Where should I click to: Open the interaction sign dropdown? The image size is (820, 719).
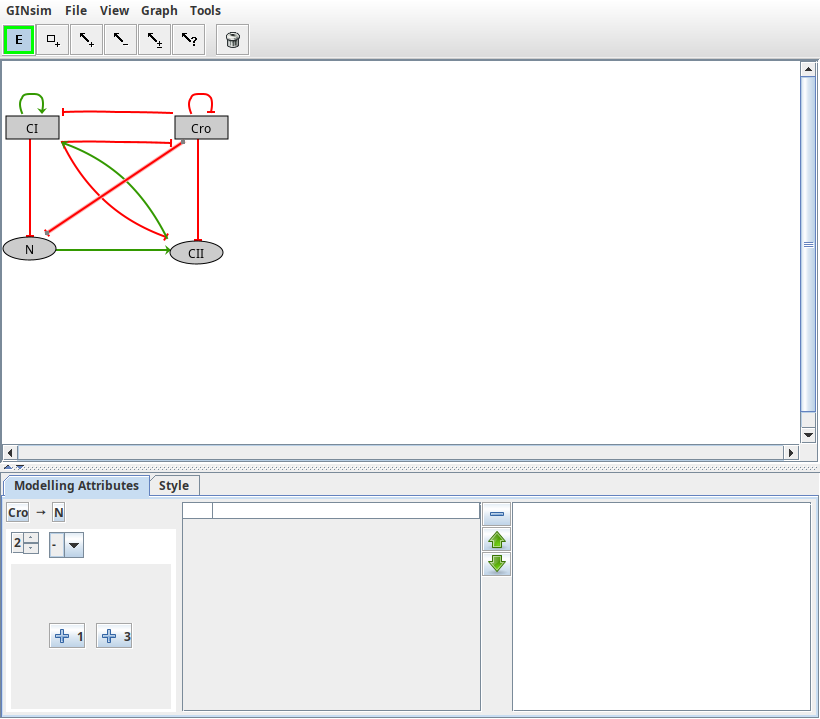click(72, 544)
